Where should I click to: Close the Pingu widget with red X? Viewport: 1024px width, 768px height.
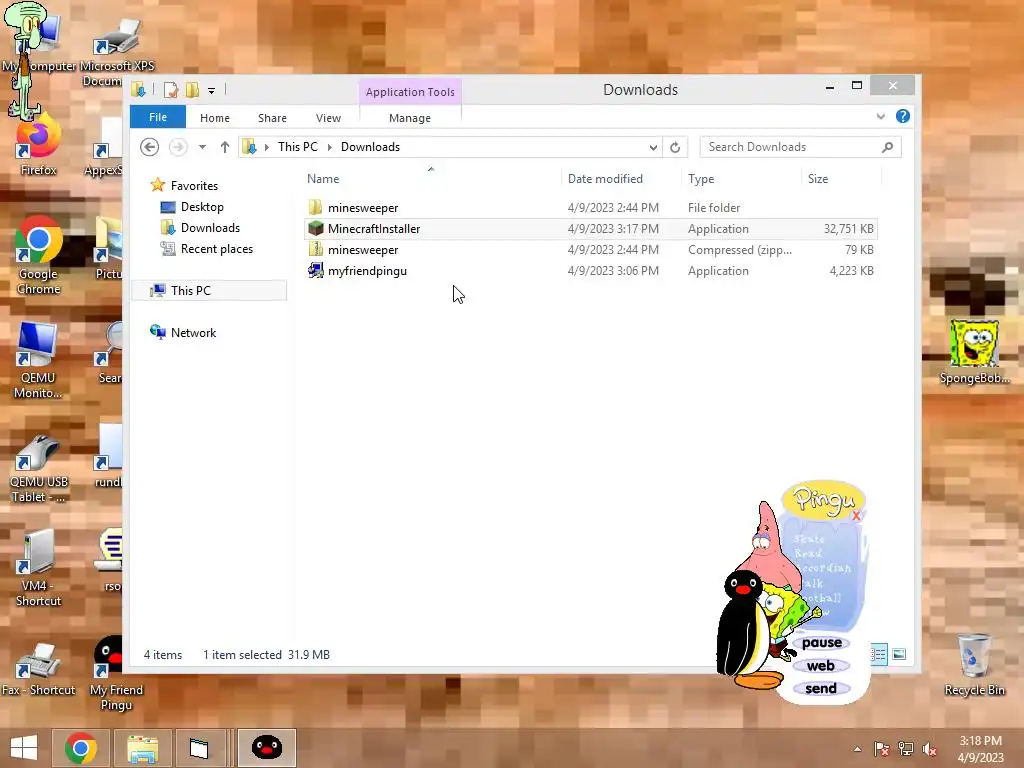856,515
